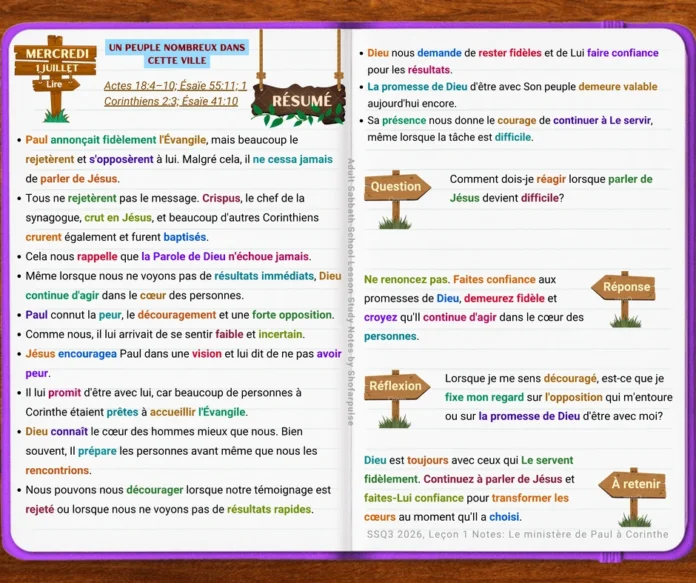The height and width of the screenshot is (583, 696).
Task: Click the purple elastic band on notebook
Action: click(611, 557)
